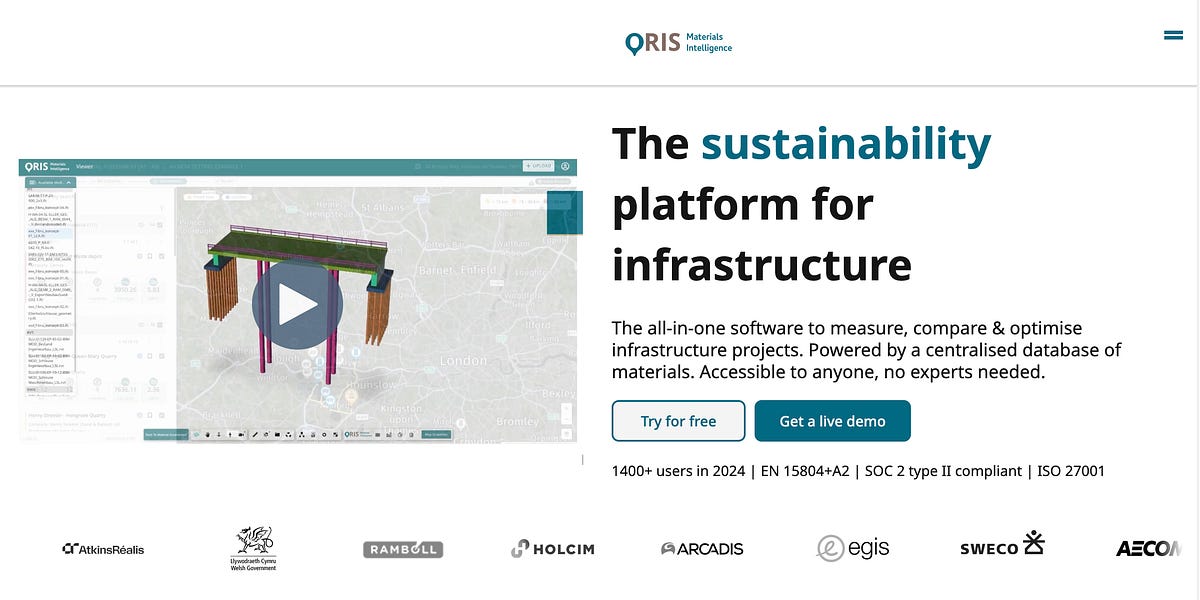Click the AtkinsRéalis partner logo
The height and width of the screenshot is (600, 1200).
click(x=103, y=548)
